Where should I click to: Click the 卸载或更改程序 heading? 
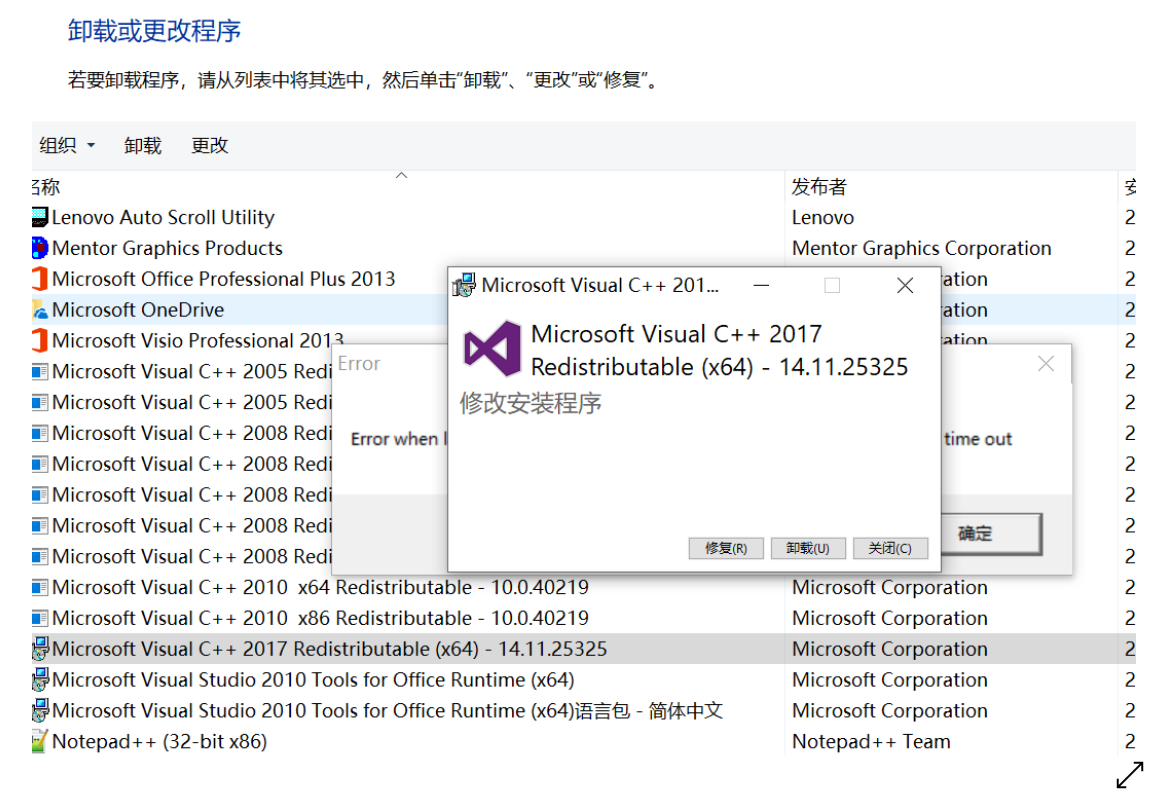155,31
